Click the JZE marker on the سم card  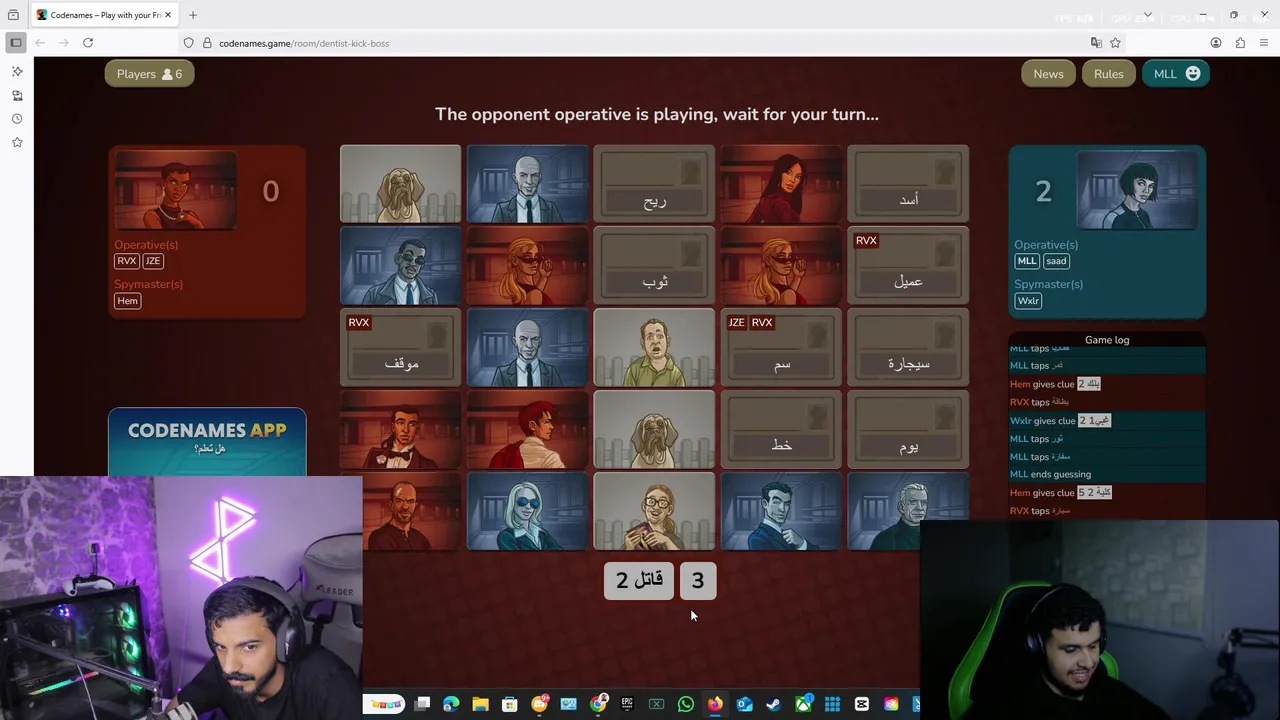pos(736,322)
